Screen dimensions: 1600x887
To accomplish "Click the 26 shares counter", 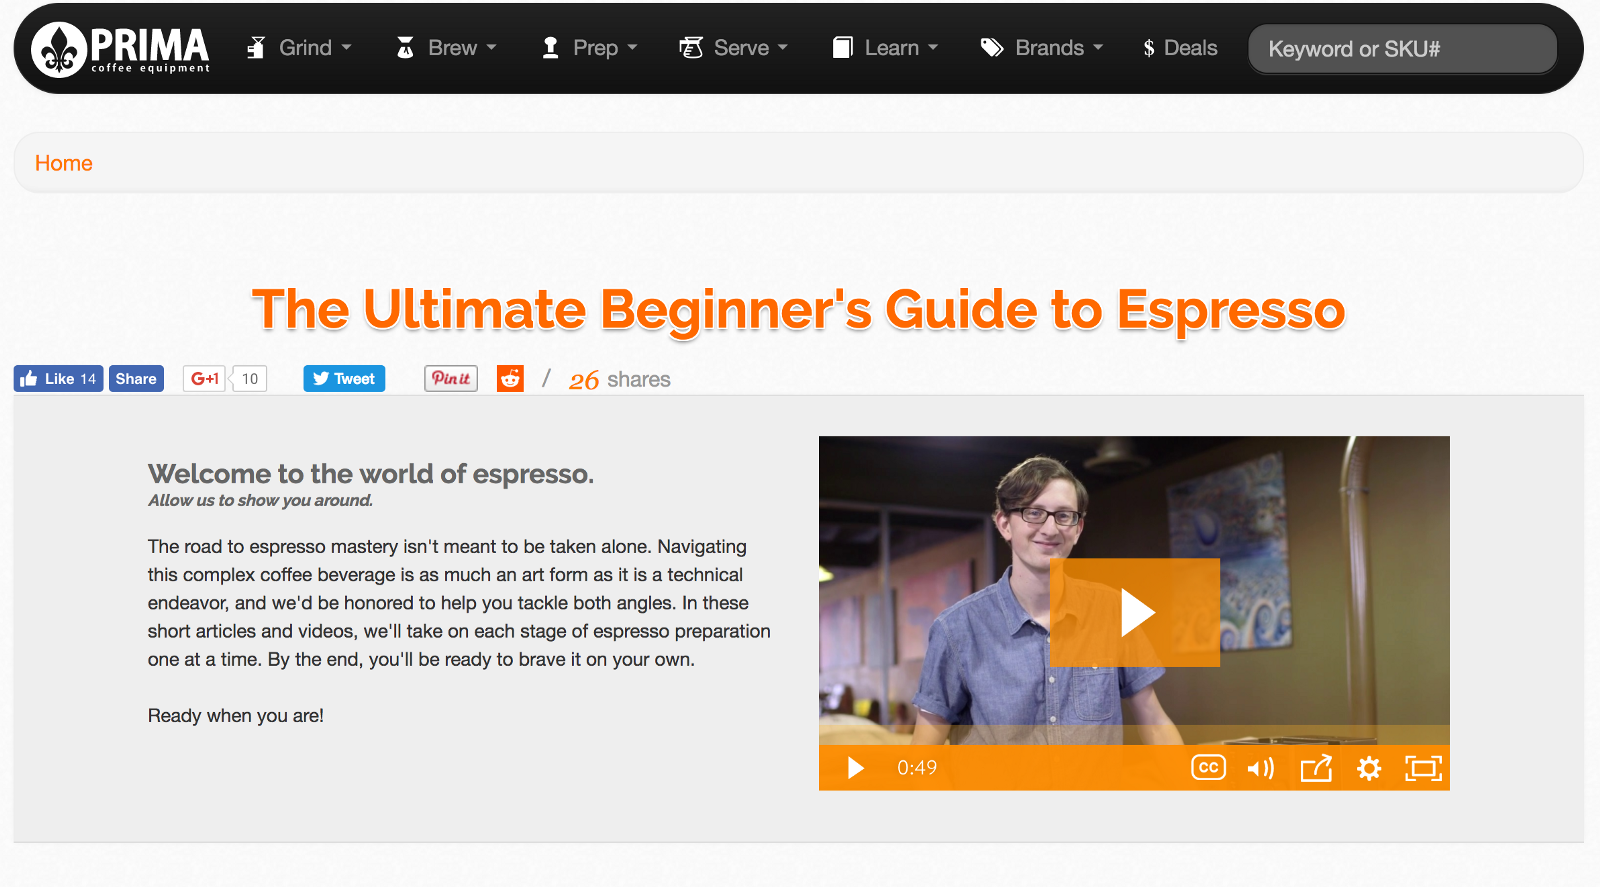I will click(620, 380).
